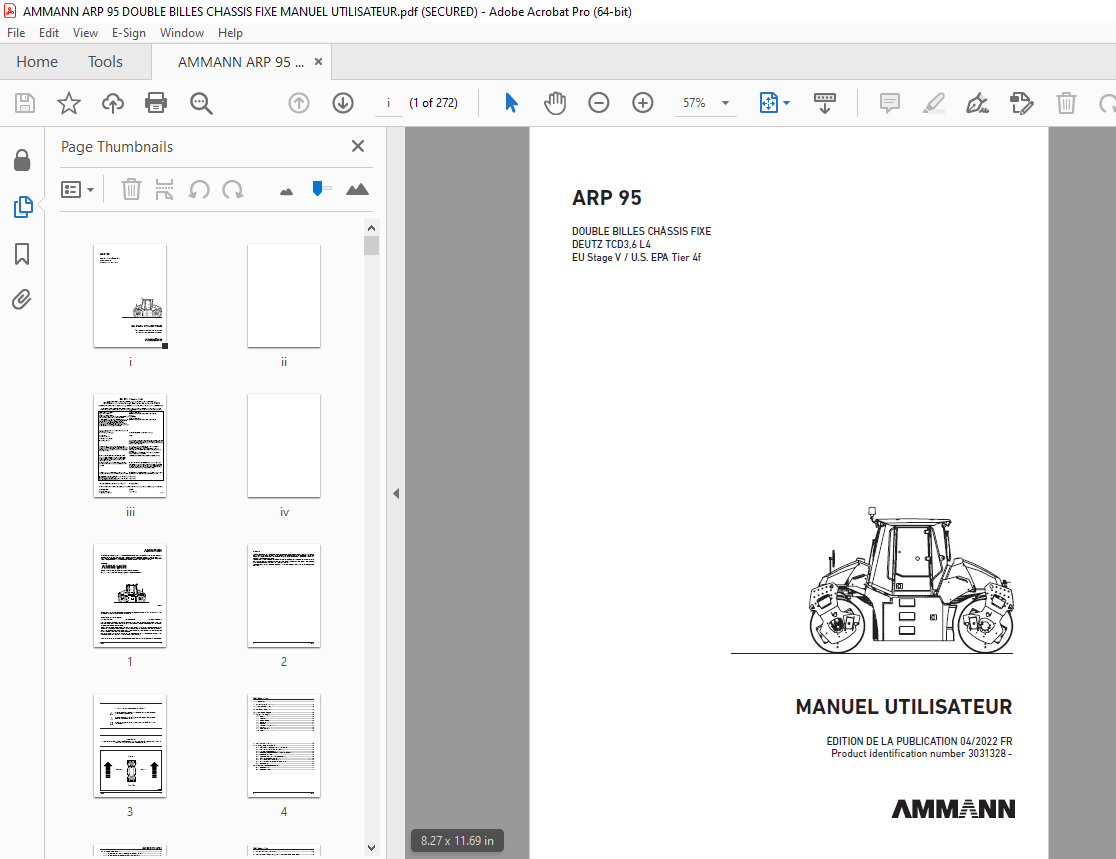
Task: Click the upload to cloud icon
Action: [112, 103]
